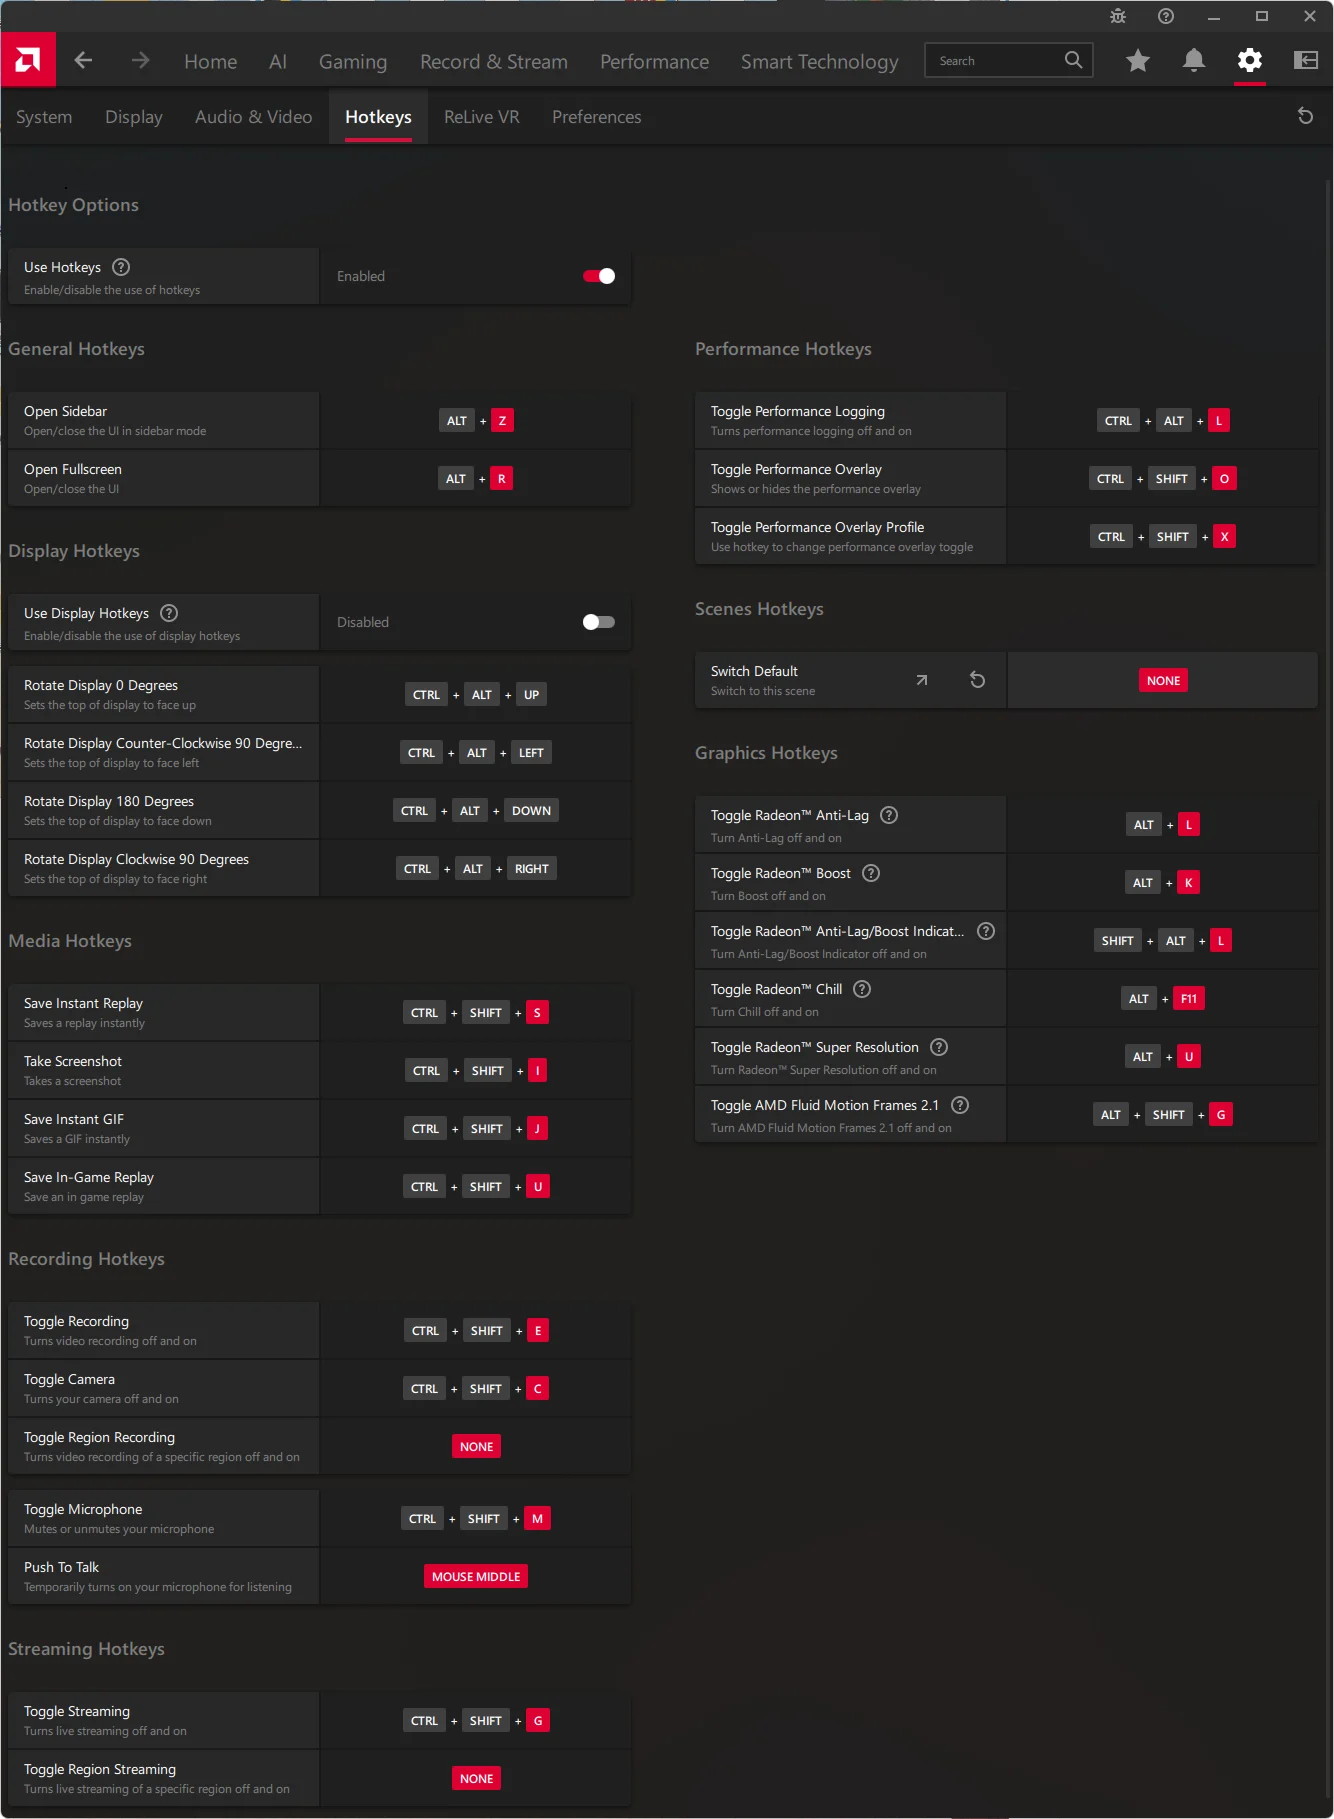Click into the Search field
This screenshot has width=1334, height=1819.
[x=996, y=61]
